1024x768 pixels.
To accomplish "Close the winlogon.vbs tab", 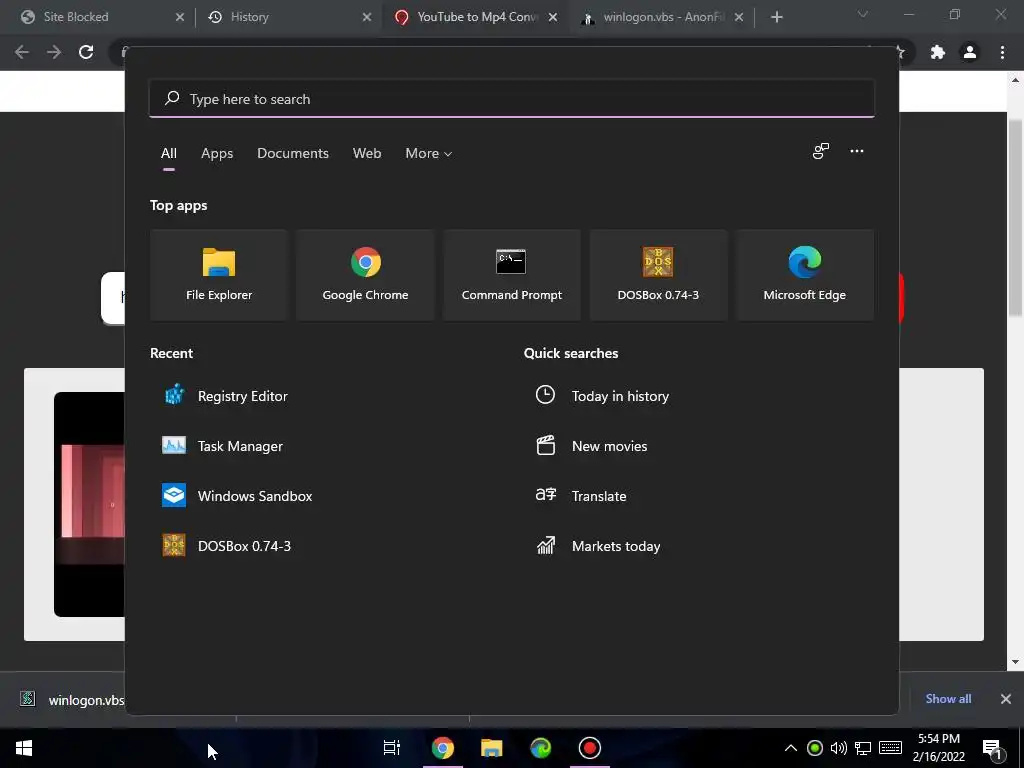I will 739,17.
